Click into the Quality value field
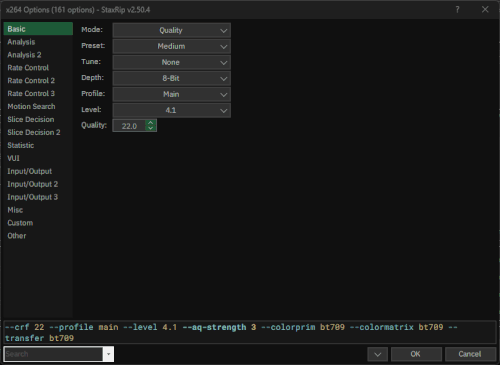 click(x=129, y=126)
